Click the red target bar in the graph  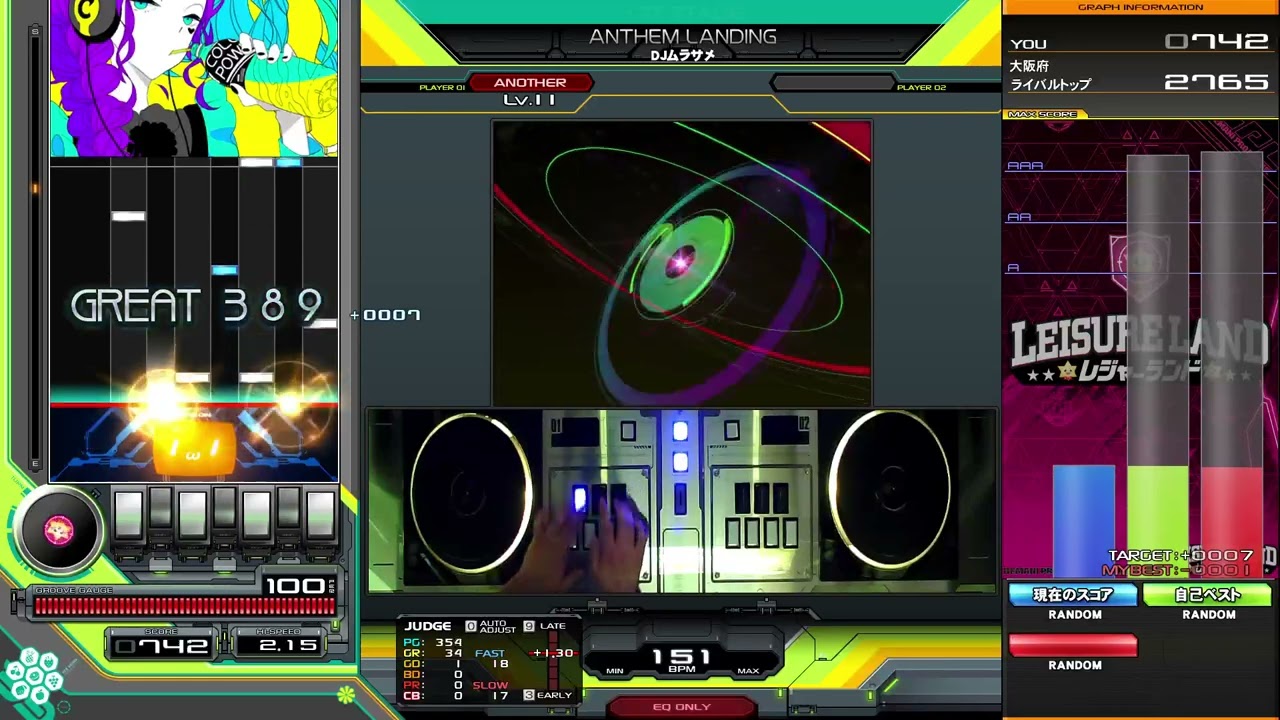pos(1232,520)
